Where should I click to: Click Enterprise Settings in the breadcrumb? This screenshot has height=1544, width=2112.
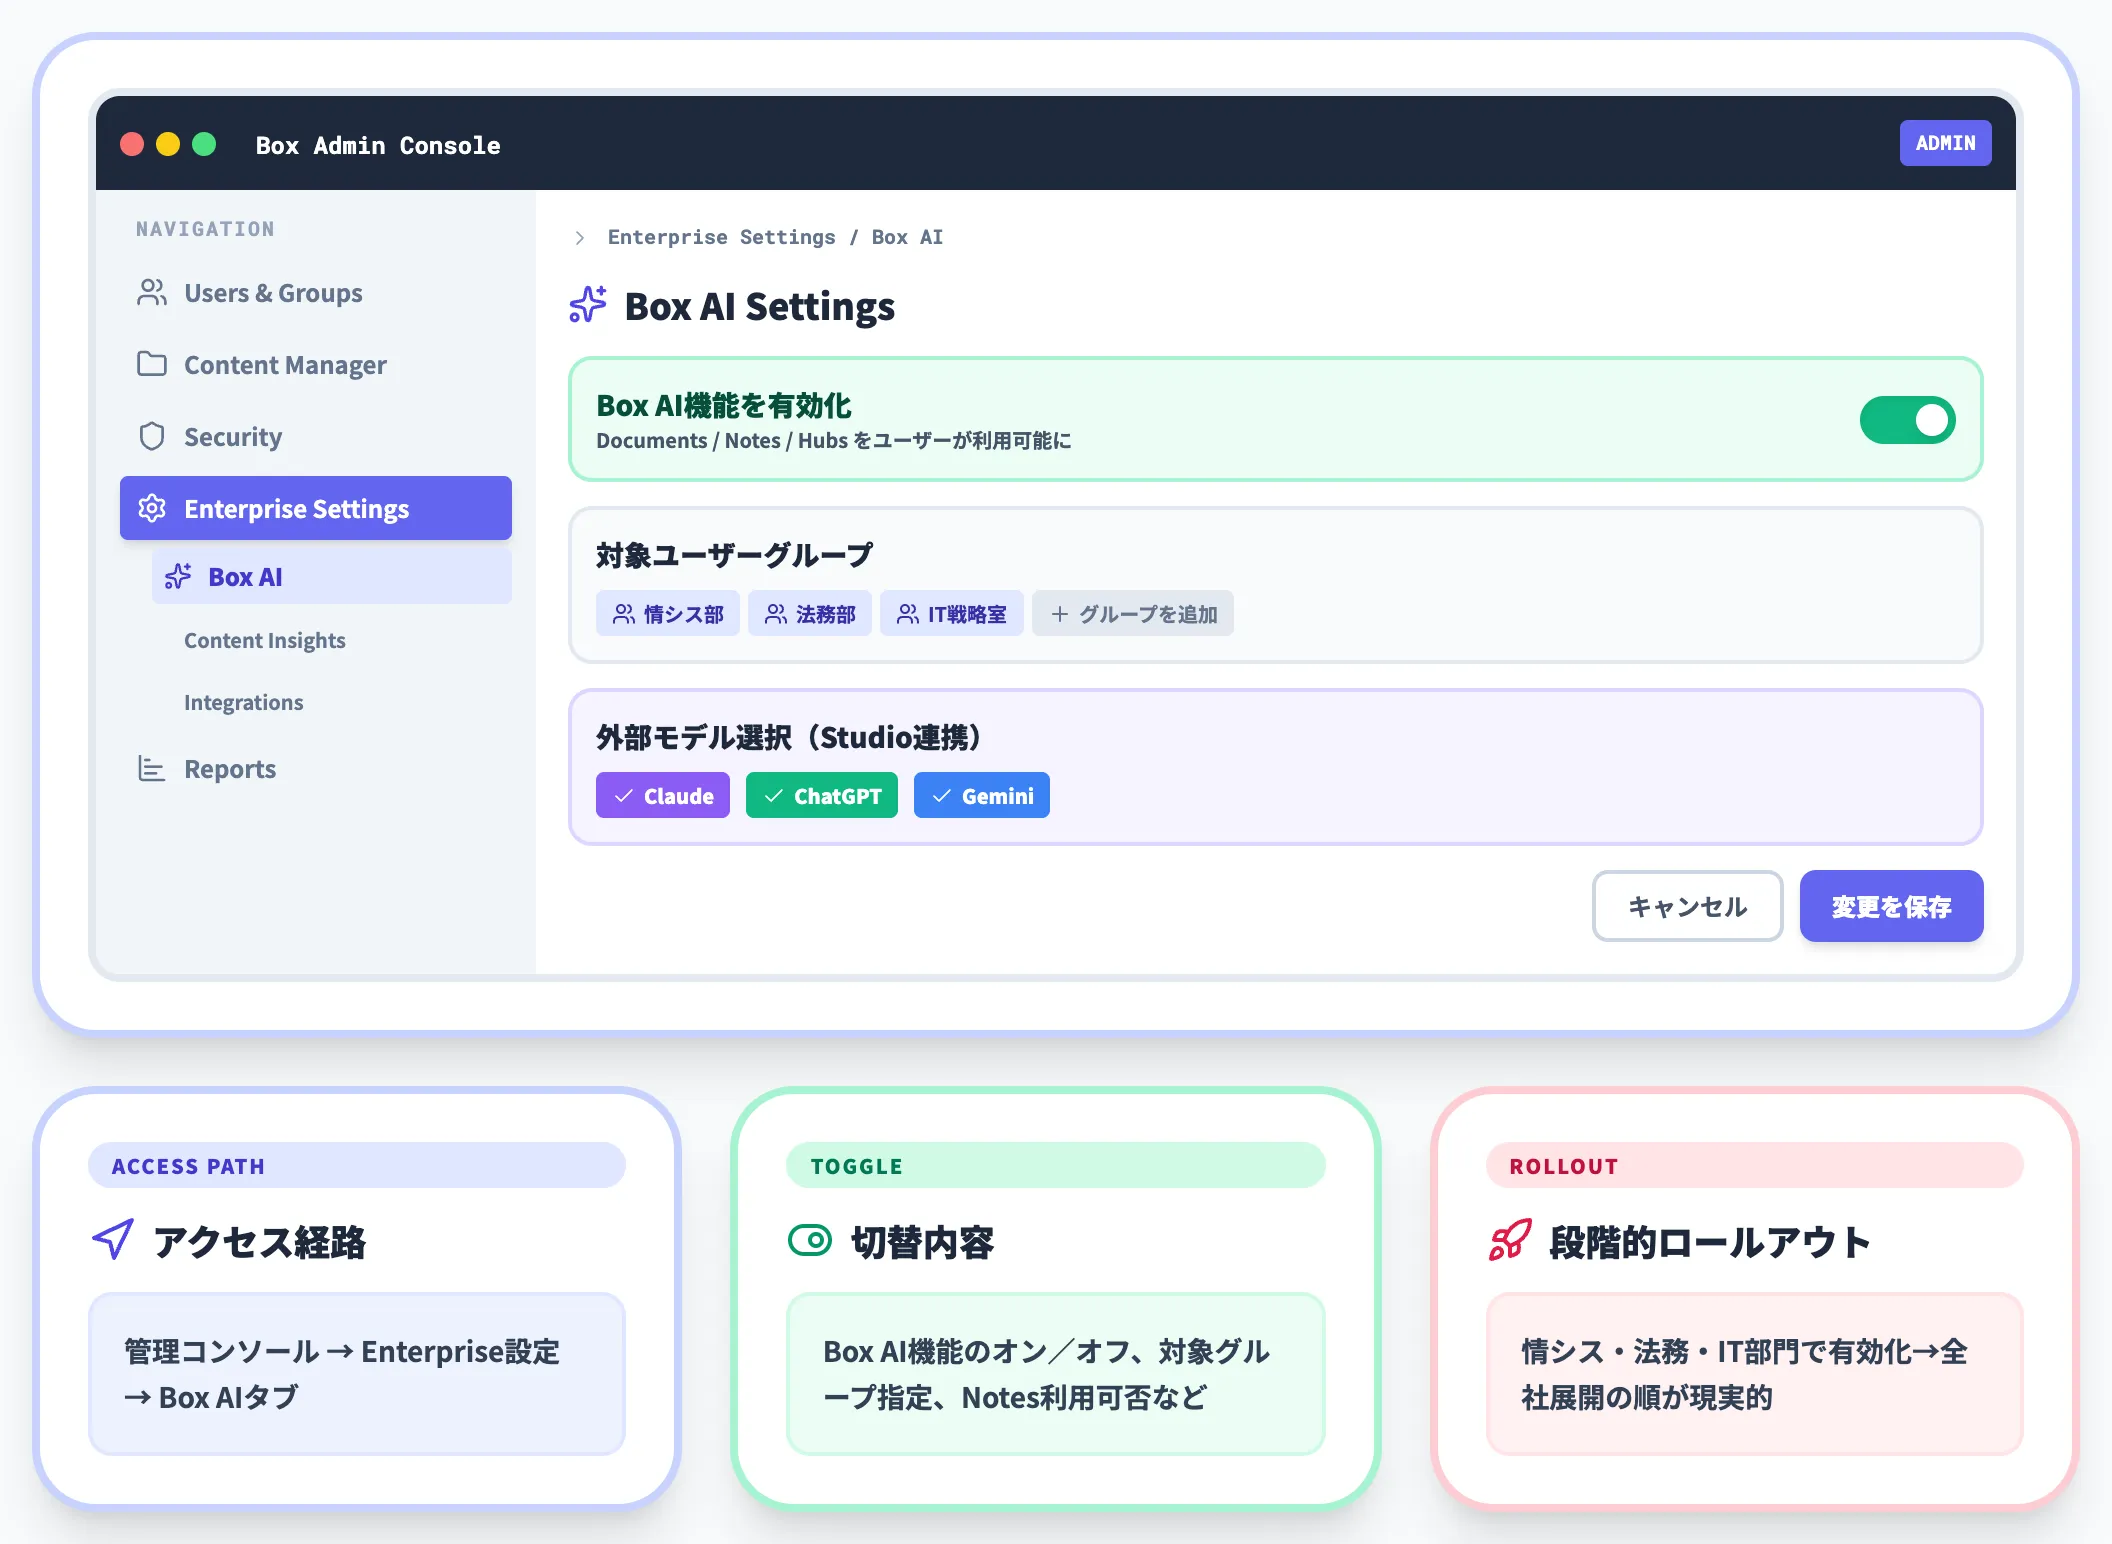click(x=721, y=237)
